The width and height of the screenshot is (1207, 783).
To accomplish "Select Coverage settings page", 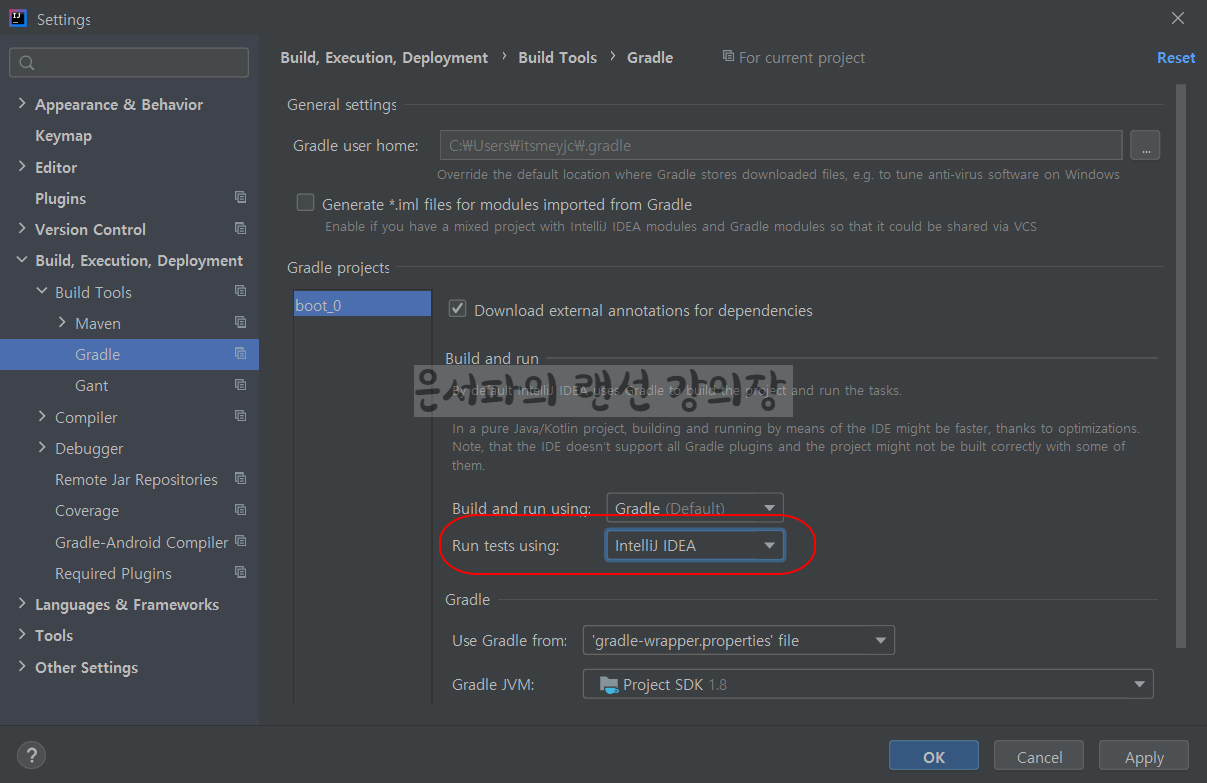I will [87, 511].
